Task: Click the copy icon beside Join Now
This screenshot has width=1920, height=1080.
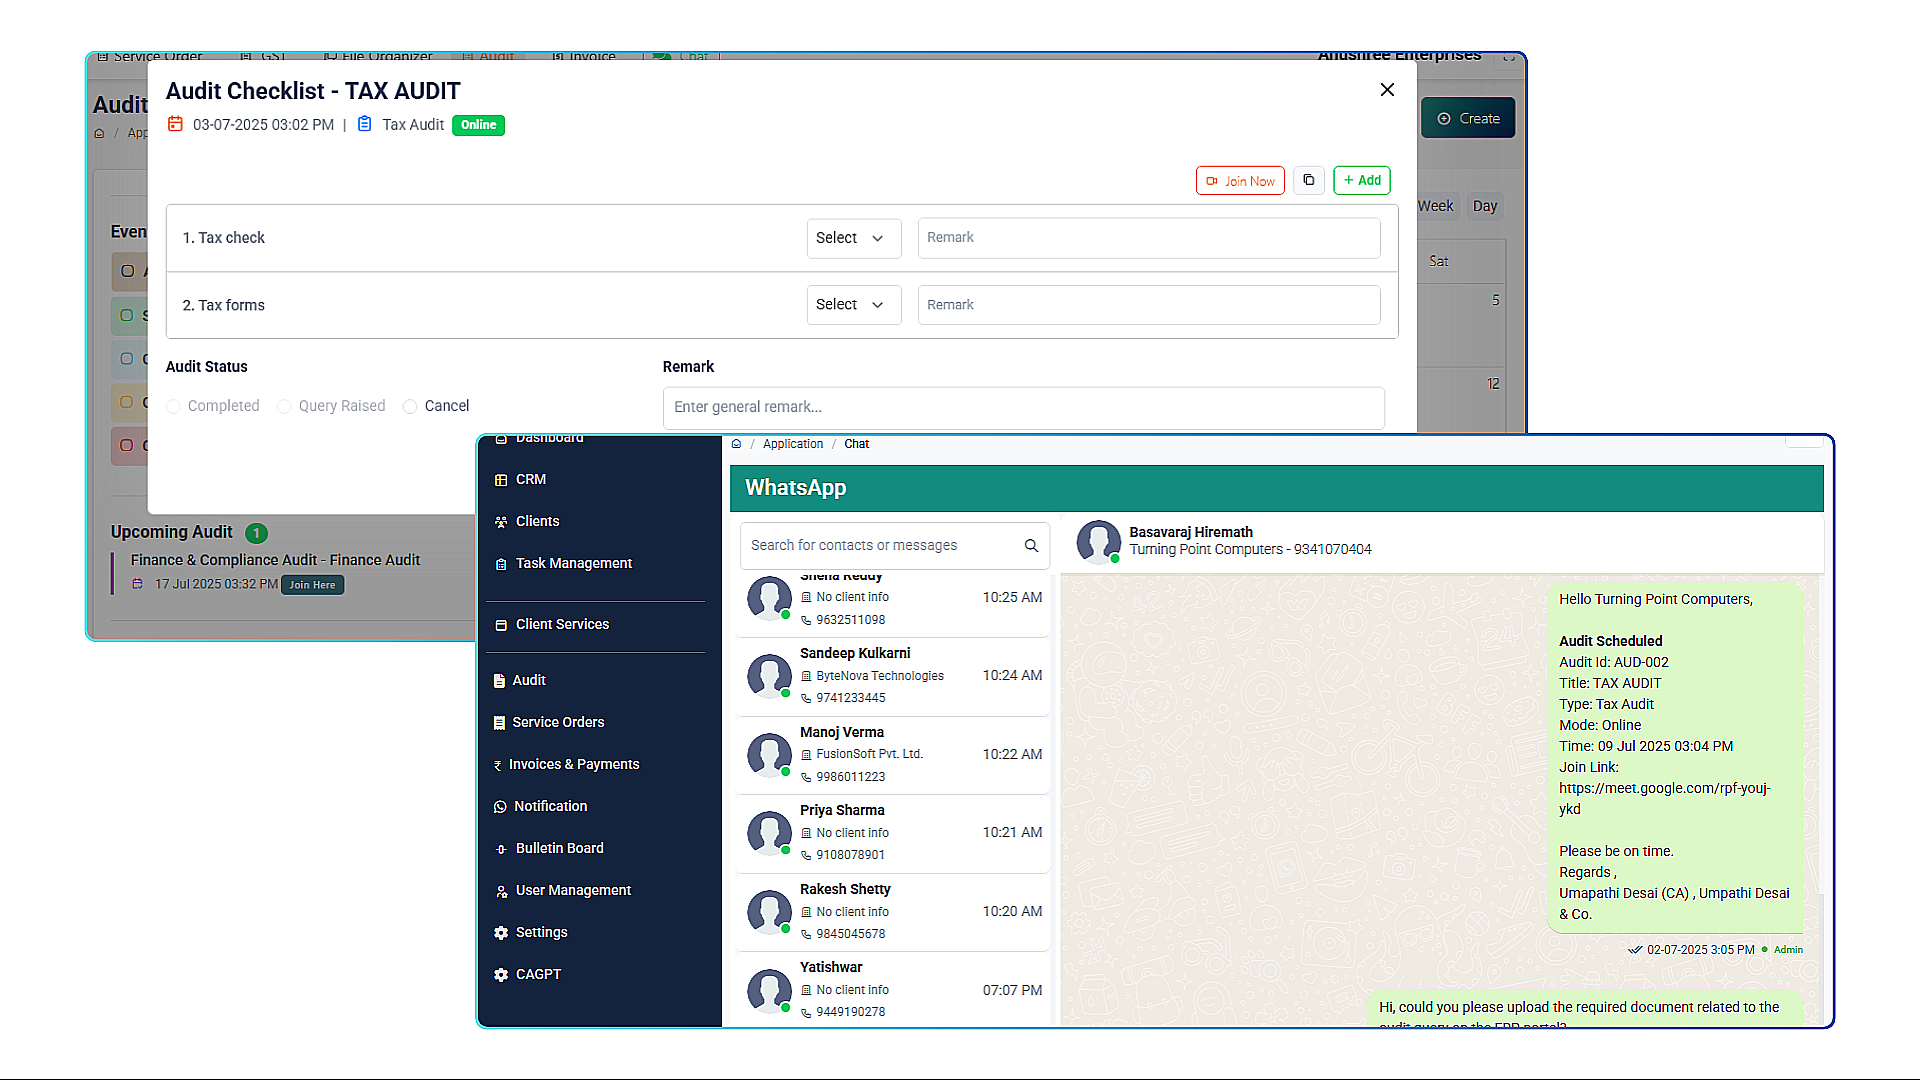Action: click(1308, 180)
